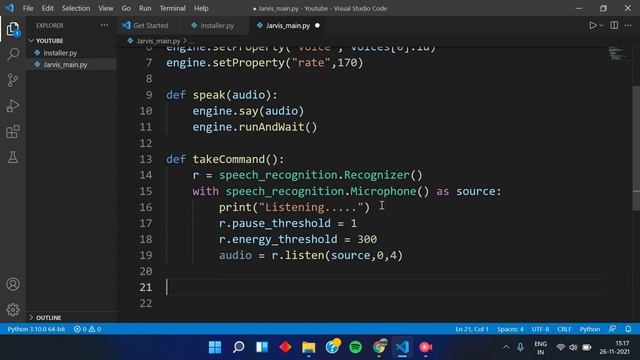
Task: Open the Manage gear settings
Action: point(13,310)
